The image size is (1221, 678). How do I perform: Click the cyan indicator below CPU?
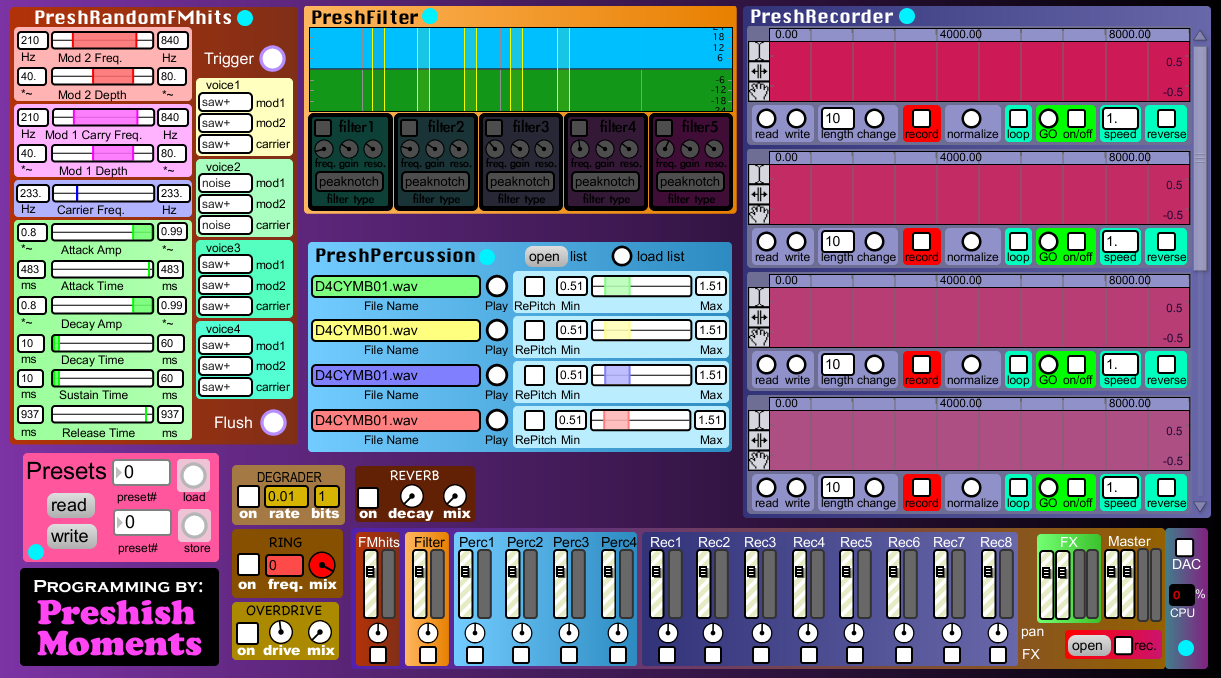point(1186,648)
